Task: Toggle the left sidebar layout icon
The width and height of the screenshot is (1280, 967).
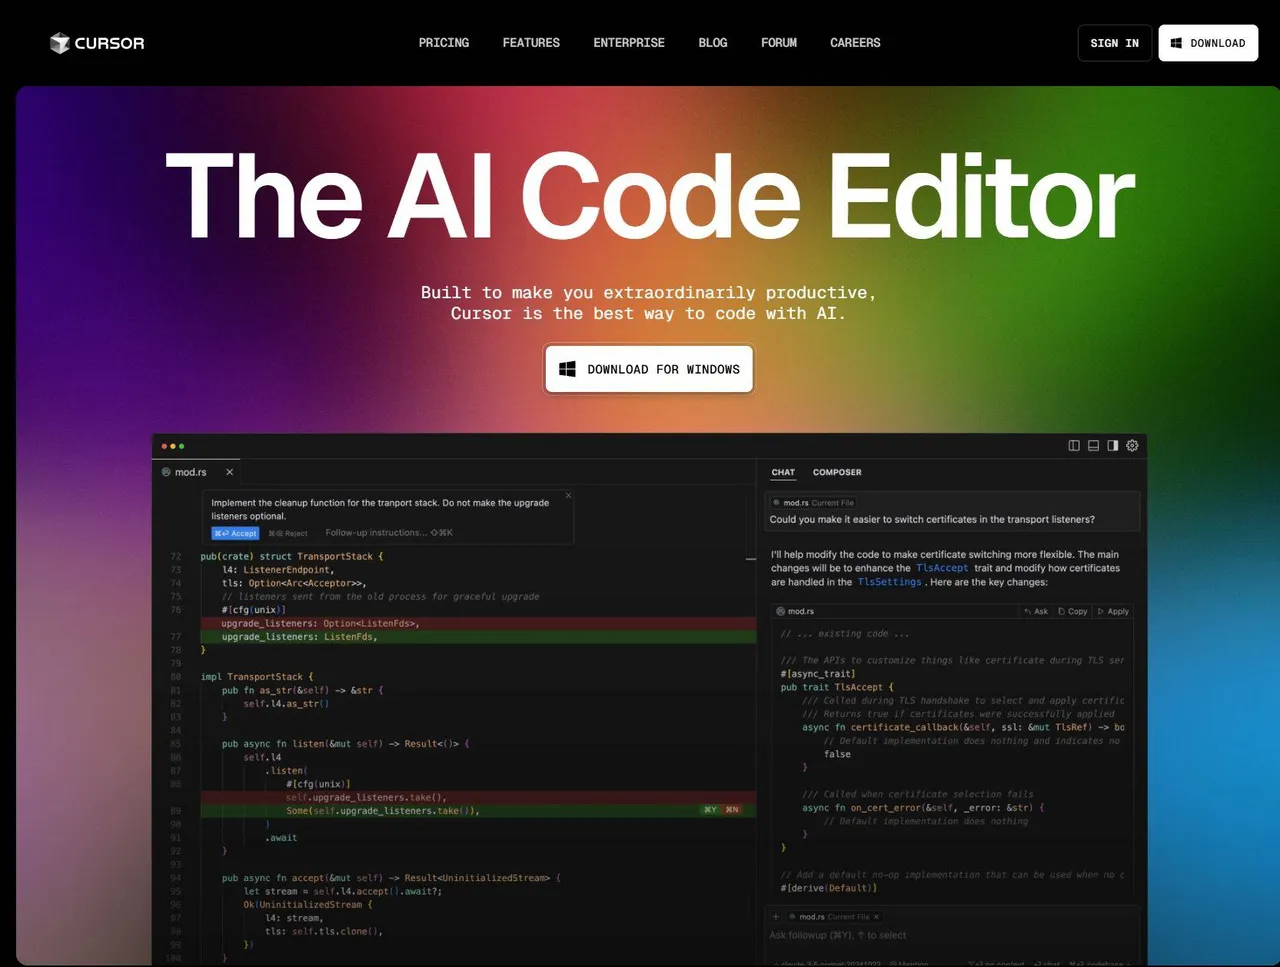Action: (1074, 446)
